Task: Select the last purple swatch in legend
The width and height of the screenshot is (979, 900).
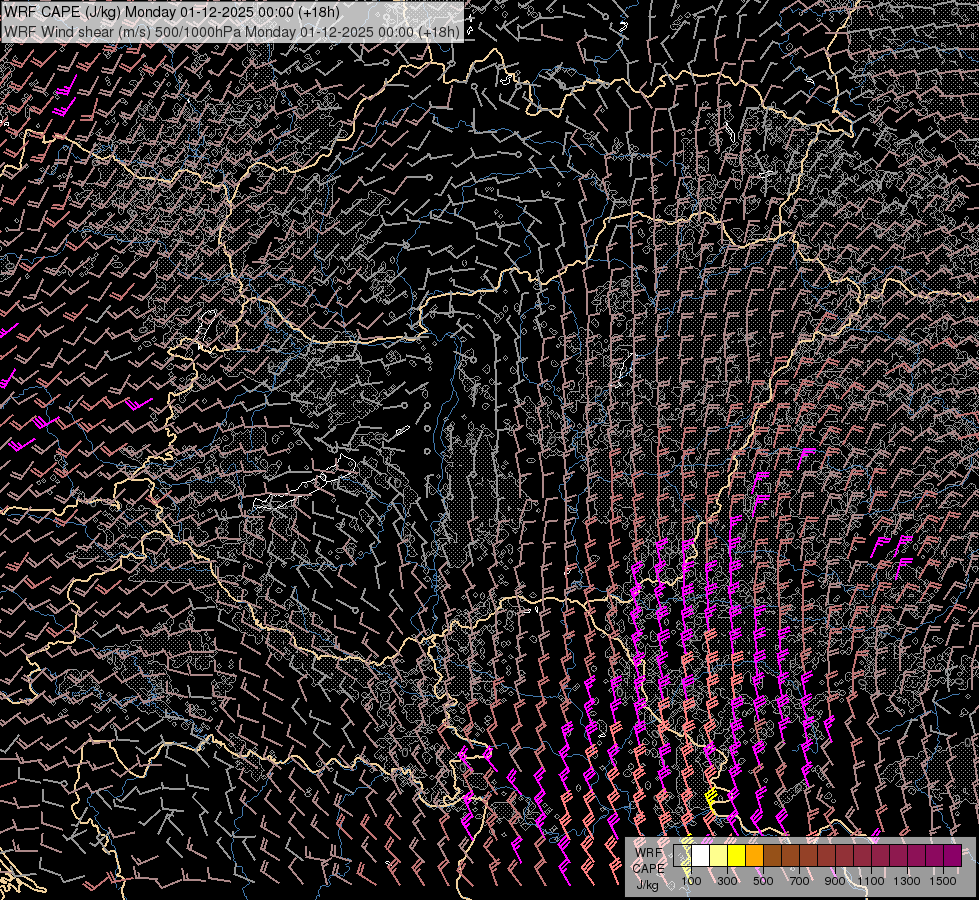Action: 952,856
